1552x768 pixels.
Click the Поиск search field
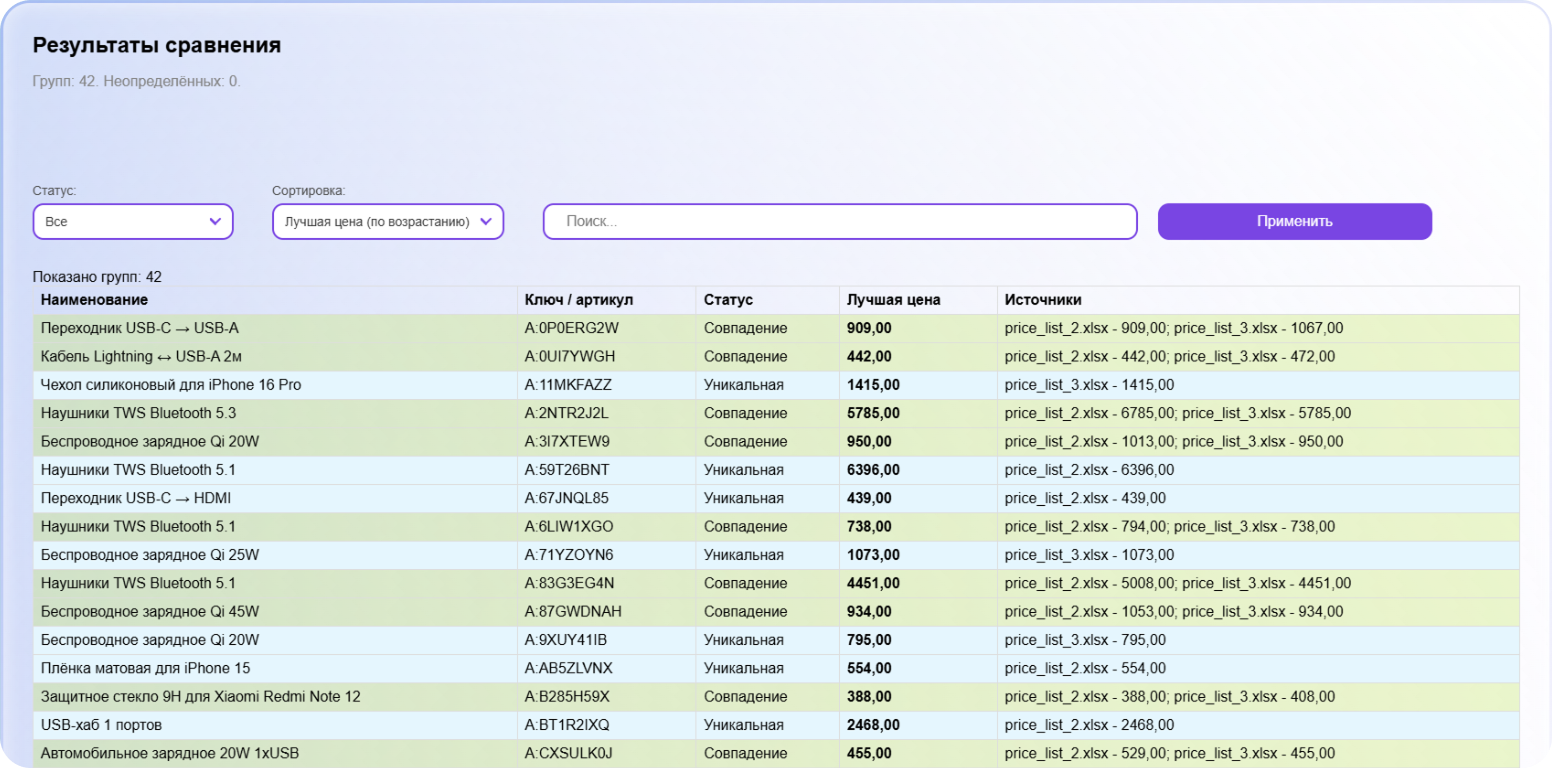[x=840, y=222]
